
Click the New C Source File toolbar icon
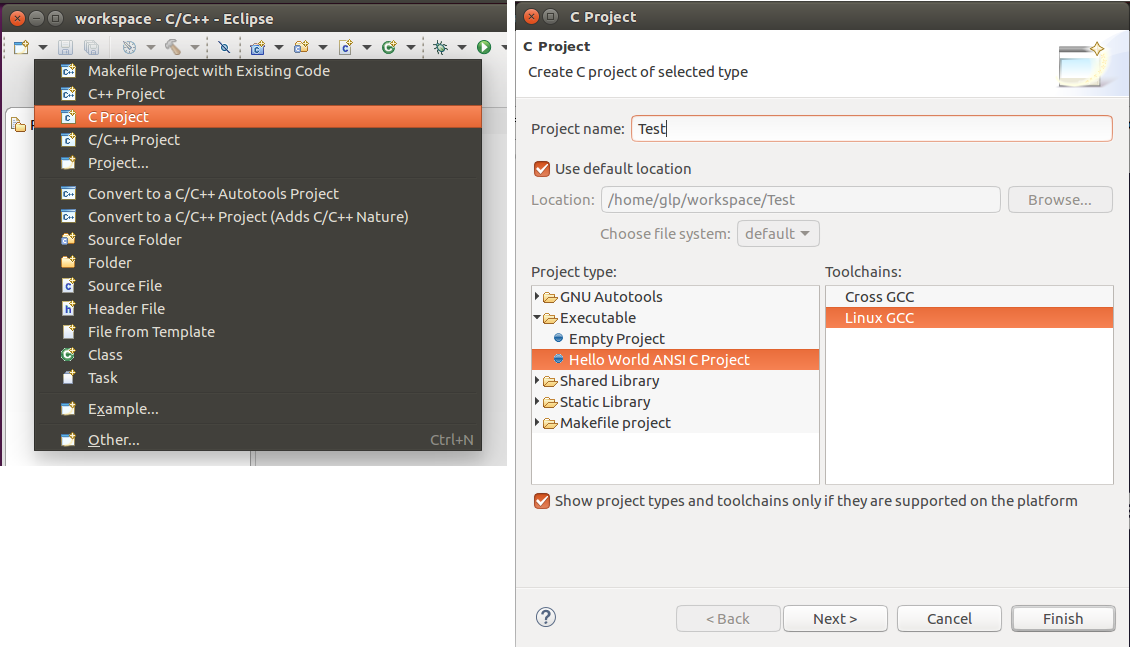[x=346, y=48]
